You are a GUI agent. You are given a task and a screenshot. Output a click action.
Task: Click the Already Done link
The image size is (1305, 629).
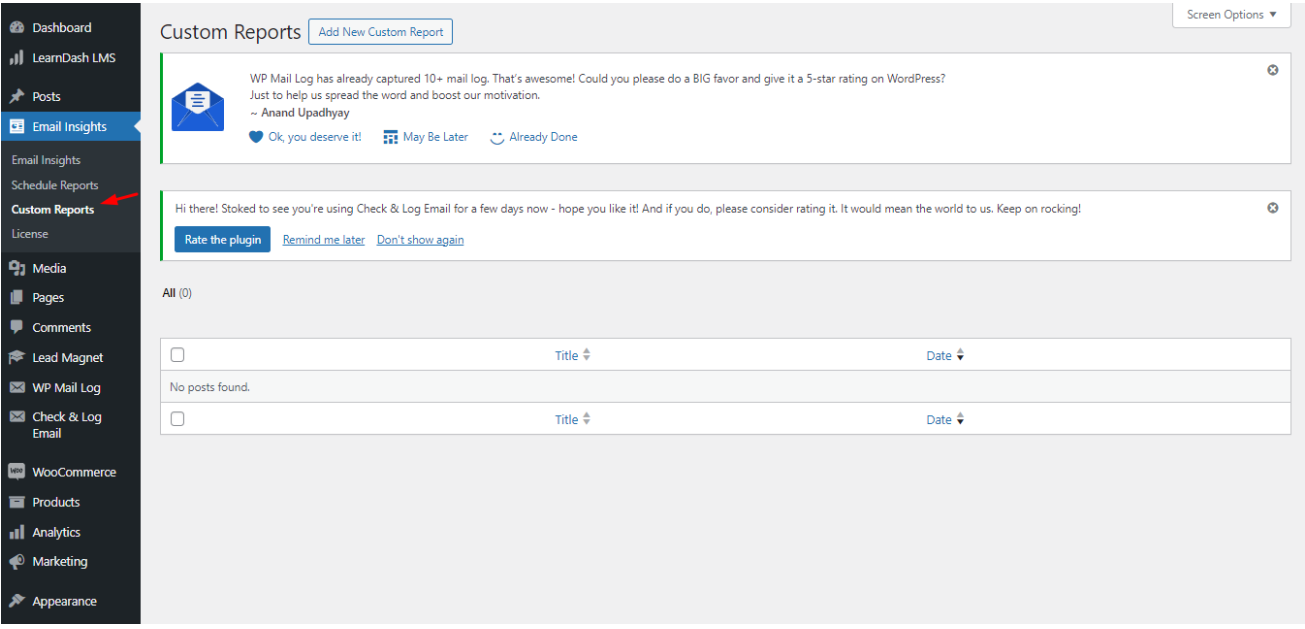tap(543, 137)
